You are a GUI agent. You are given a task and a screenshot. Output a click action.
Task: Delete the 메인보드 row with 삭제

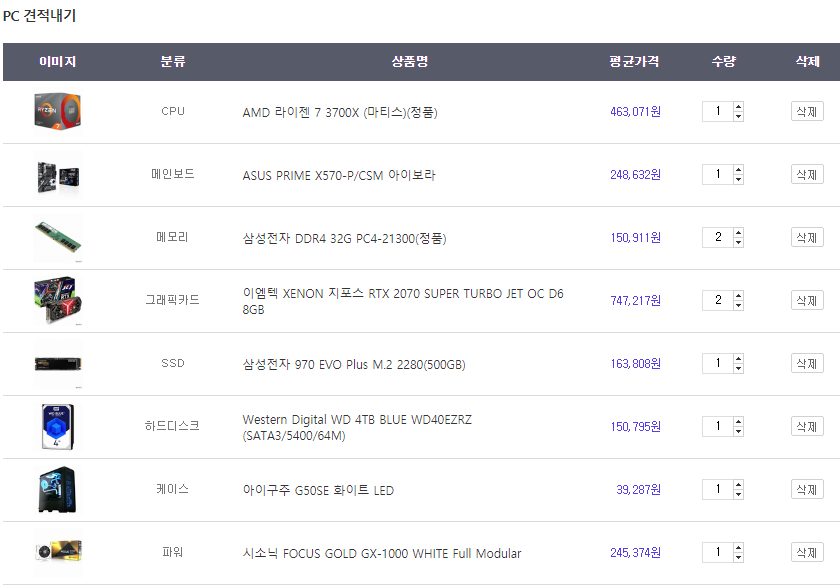tap(807, 175)
